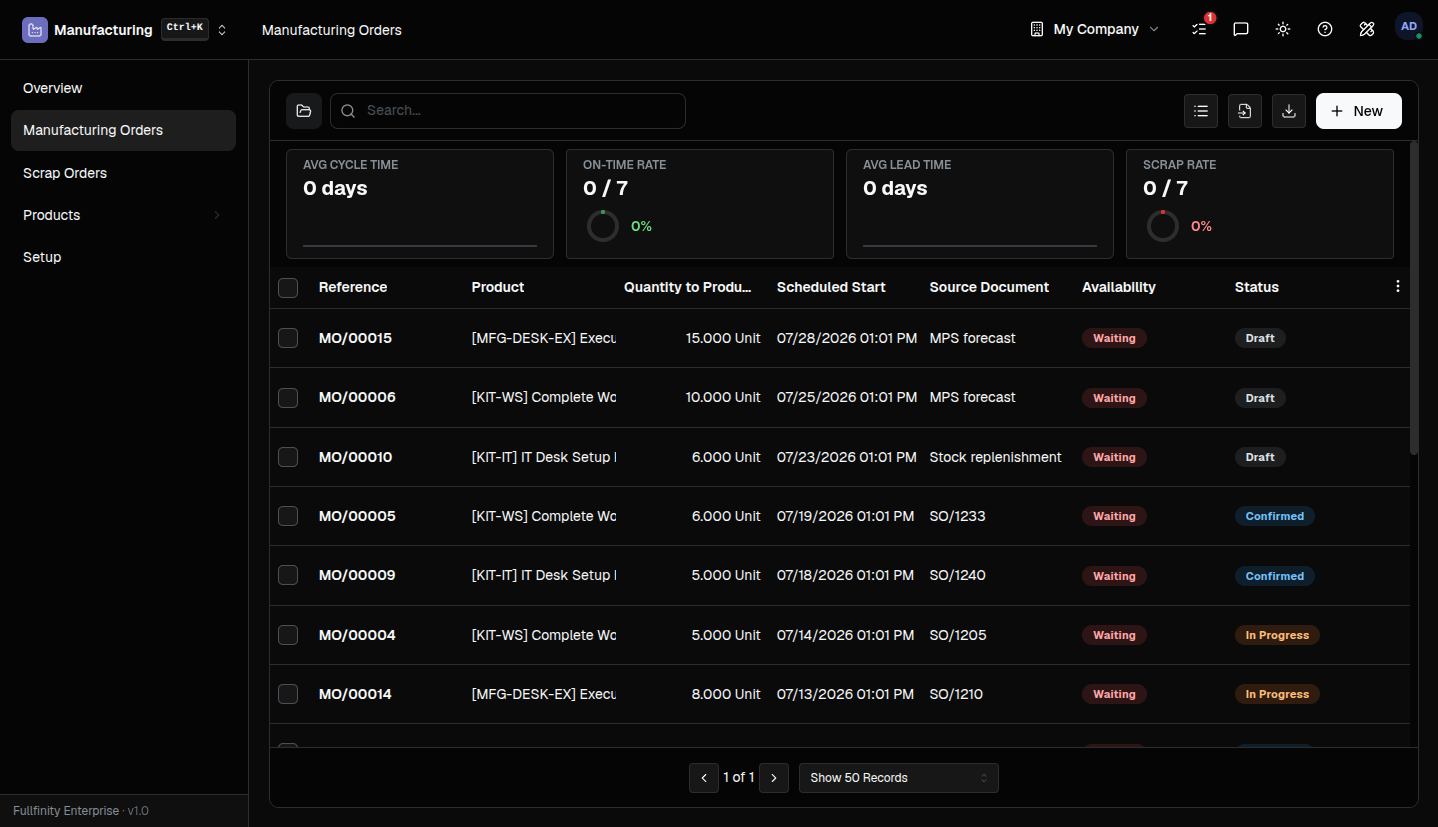Viewport: 1438px width, 827px height.
Task: Click the 8.000 Unit quantity cell
Action: 726,694
